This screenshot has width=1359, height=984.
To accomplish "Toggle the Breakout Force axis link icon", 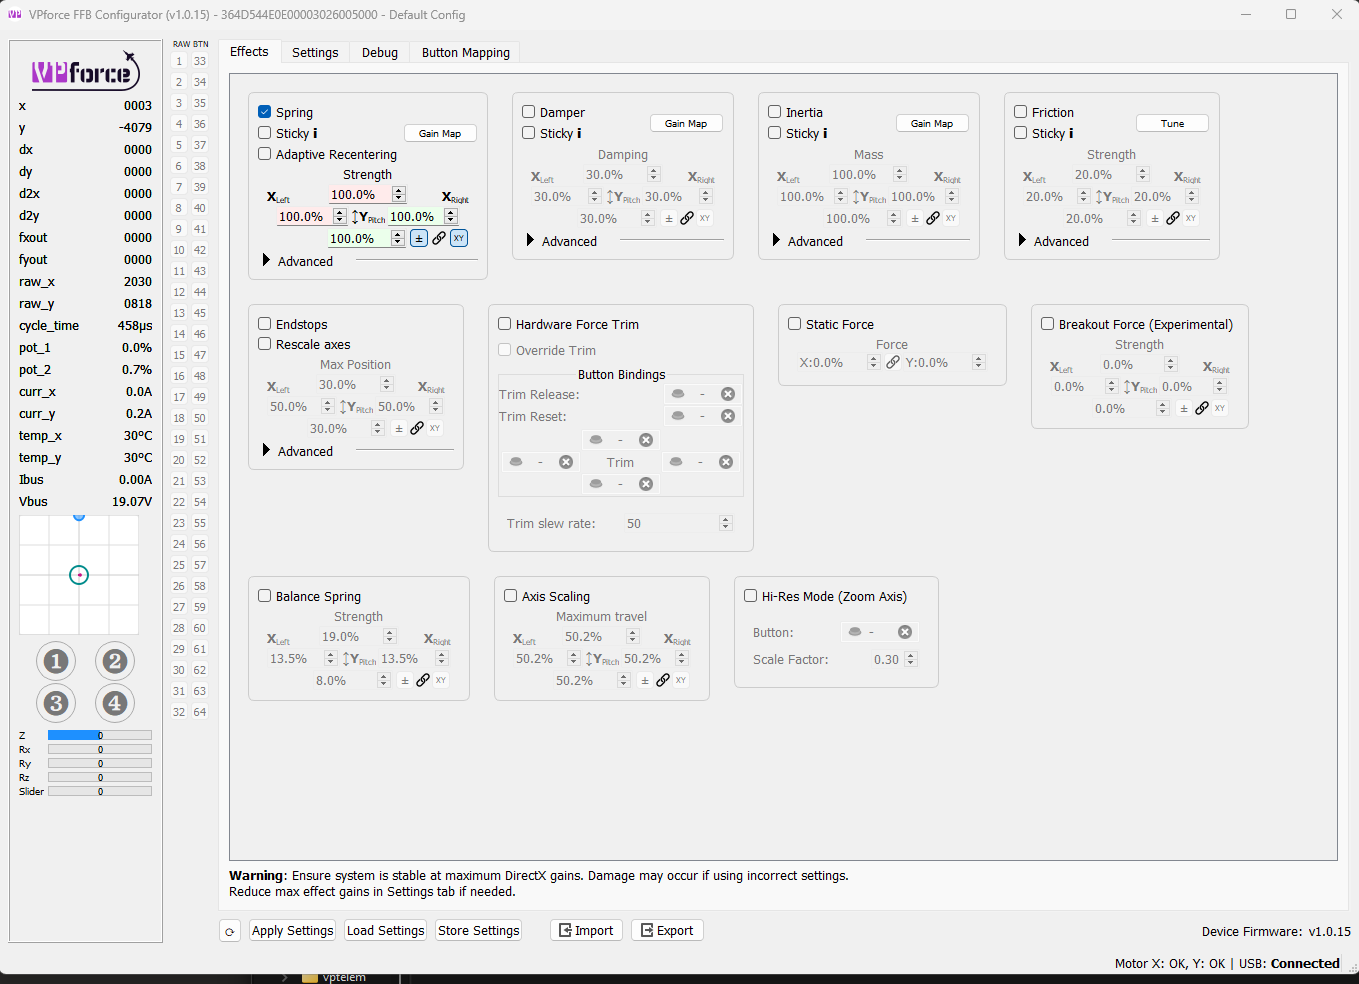I will coord(1202,408).
